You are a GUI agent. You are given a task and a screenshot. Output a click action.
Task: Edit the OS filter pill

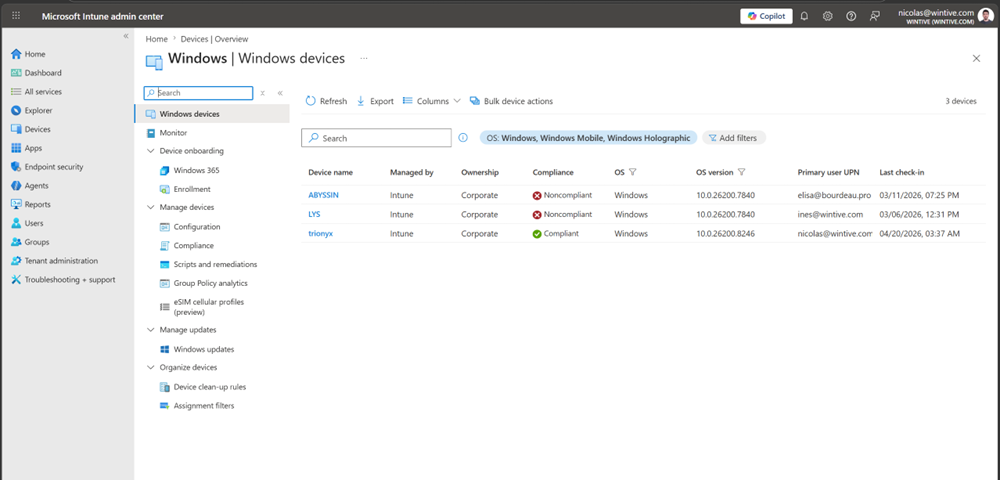(588, 138)
